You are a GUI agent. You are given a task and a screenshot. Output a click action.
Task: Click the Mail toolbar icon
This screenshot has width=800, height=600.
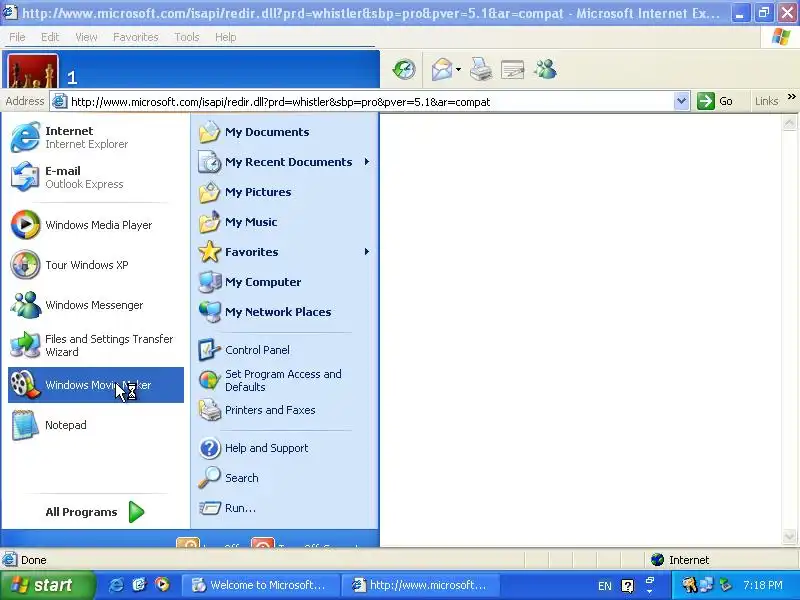[442, 69]
